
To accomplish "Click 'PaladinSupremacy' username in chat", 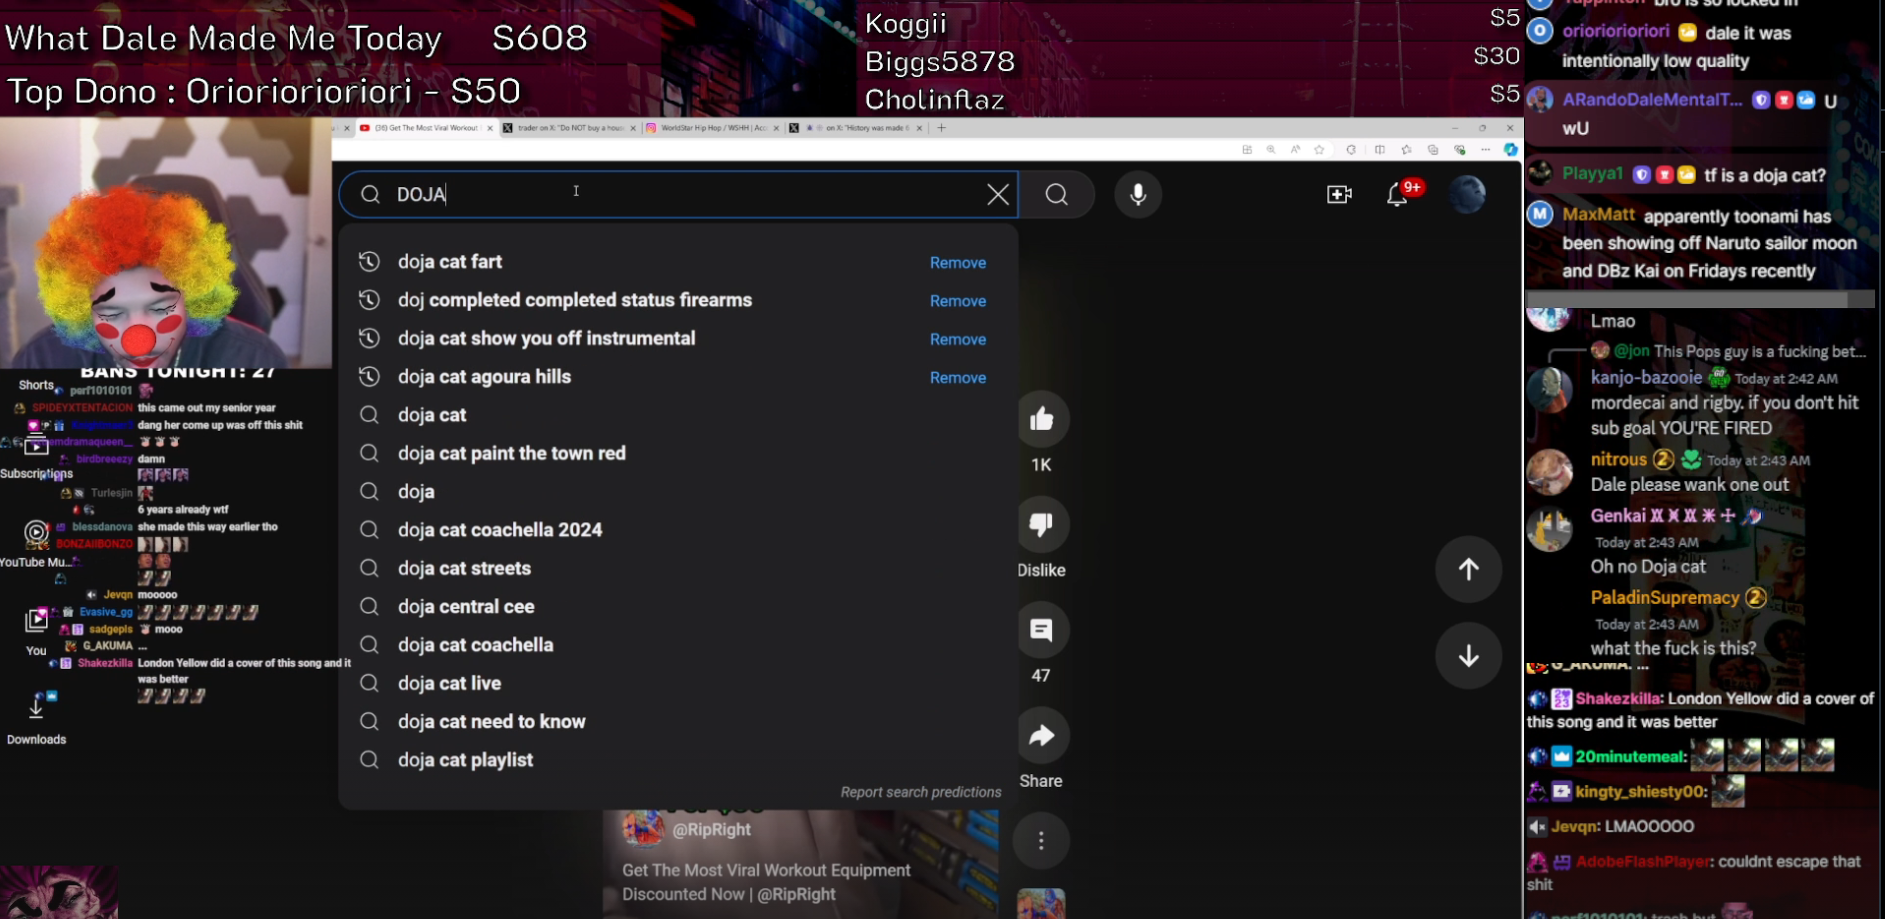I will pyautogui.click(x=1665, y=598).
